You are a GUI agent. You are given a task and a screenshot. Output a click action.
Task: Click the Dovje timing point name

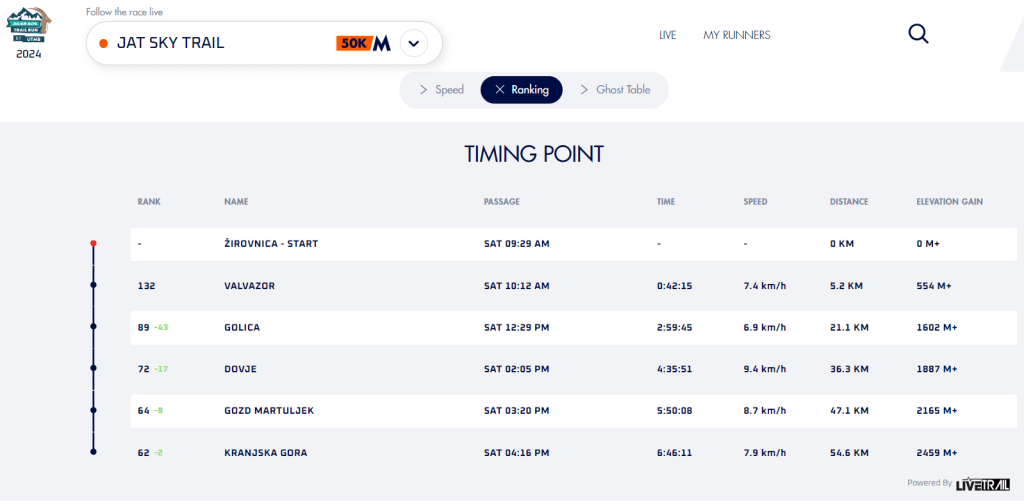[x=240, y=369]
